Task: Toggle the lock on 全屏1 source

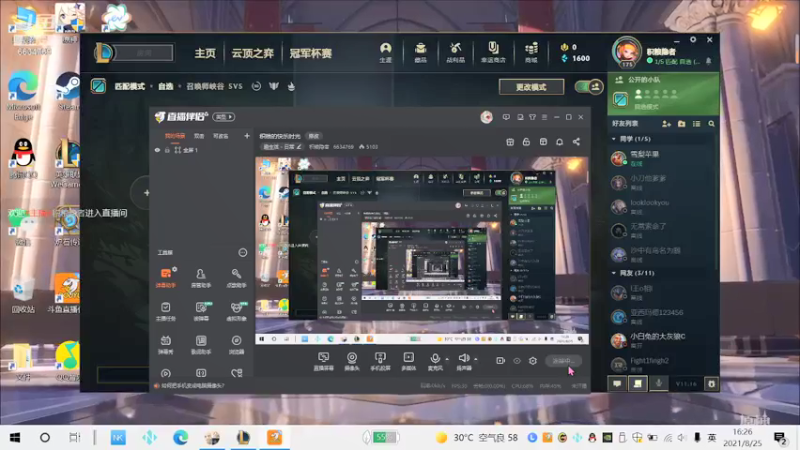Action: pyautogui.click(x=167, y=150)
